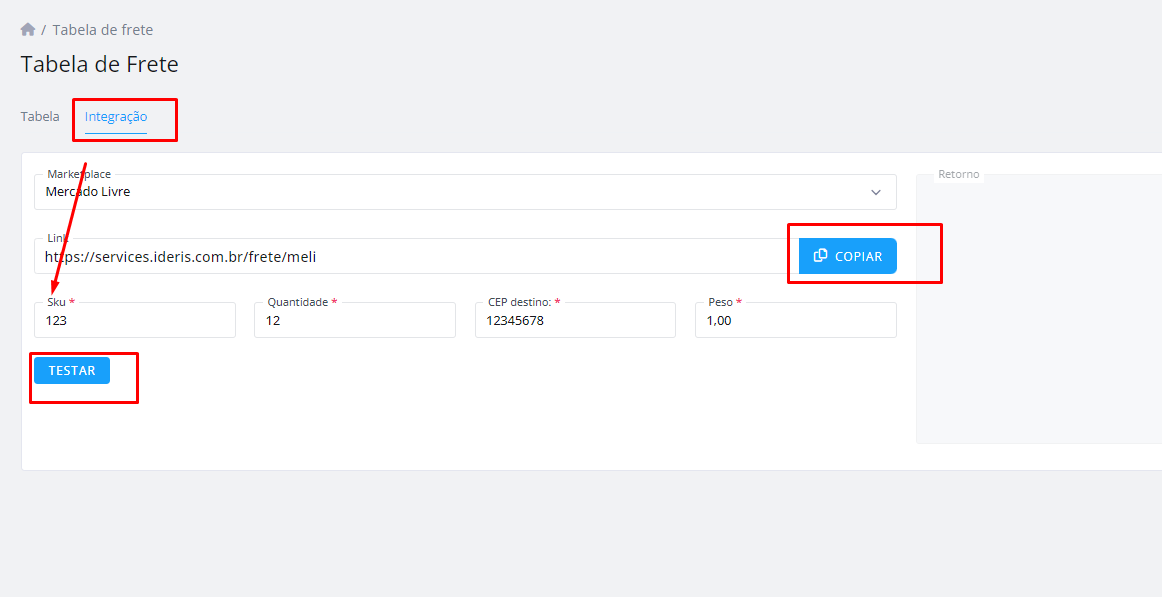This screenshot has width=1162, height=597.
Task: Click the CEP destino label text
Action: pos(519,302)
